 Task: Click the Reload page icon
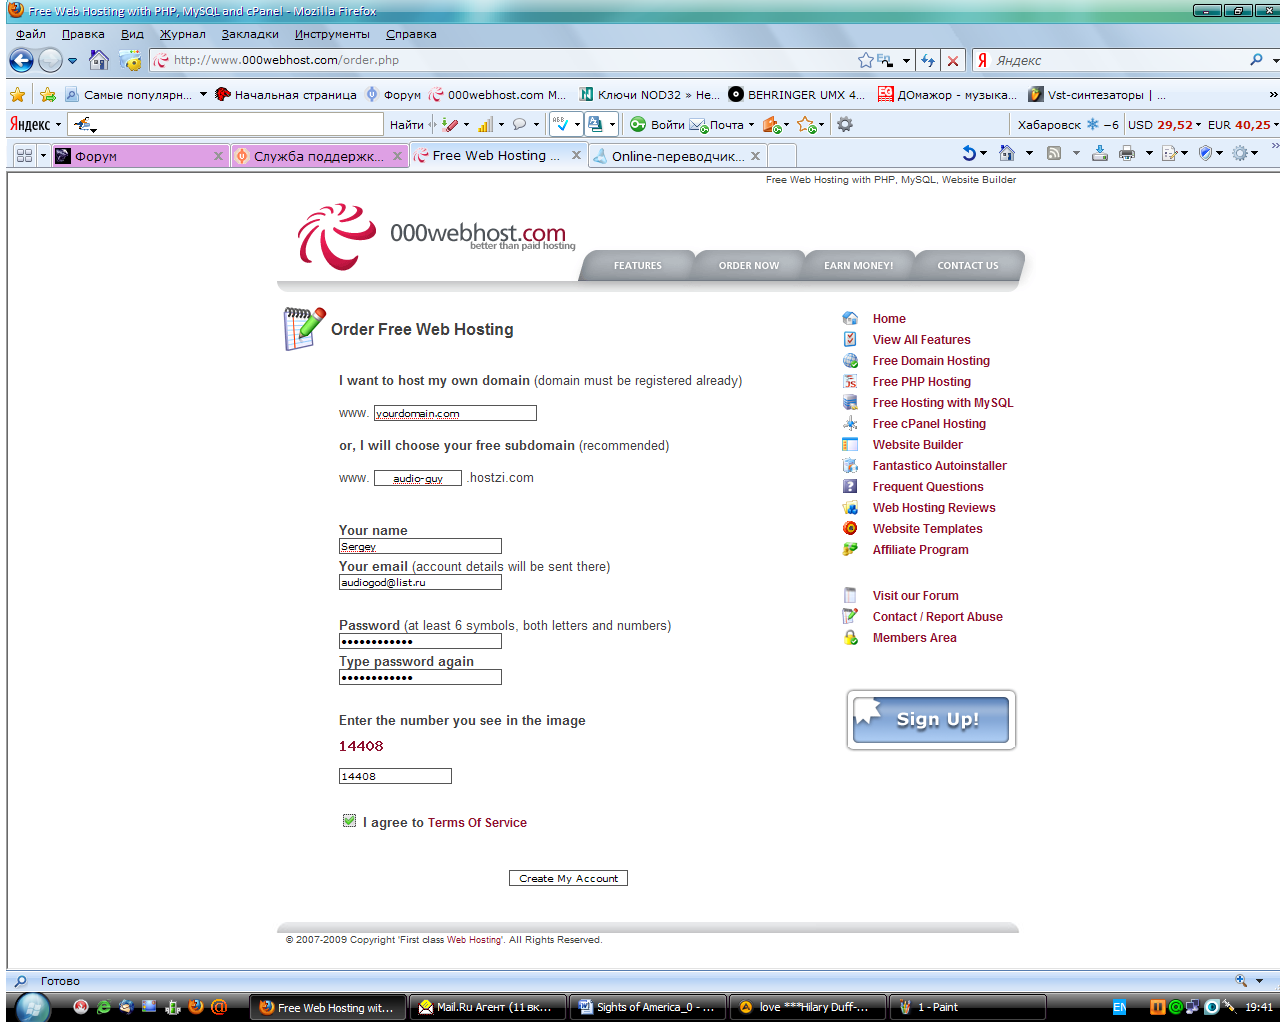928,61
